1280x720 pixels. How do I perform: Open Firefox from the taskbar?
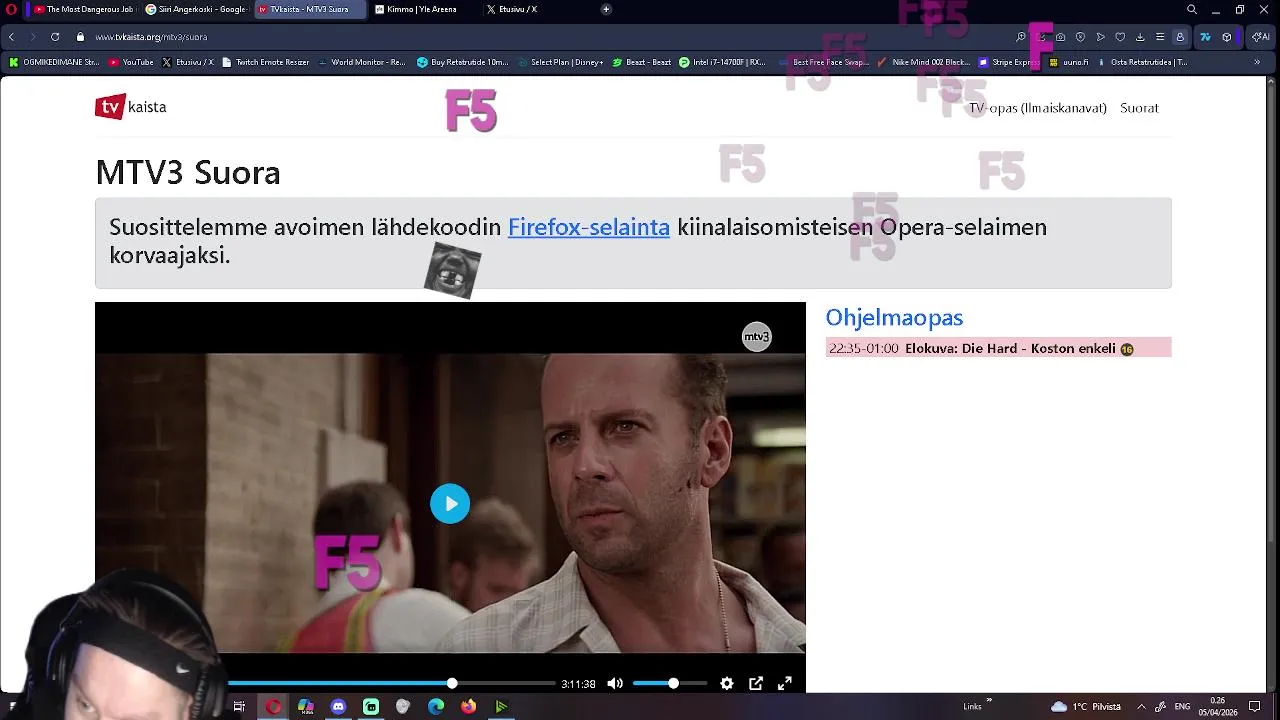pyautogui.click(x=469, y=707)
